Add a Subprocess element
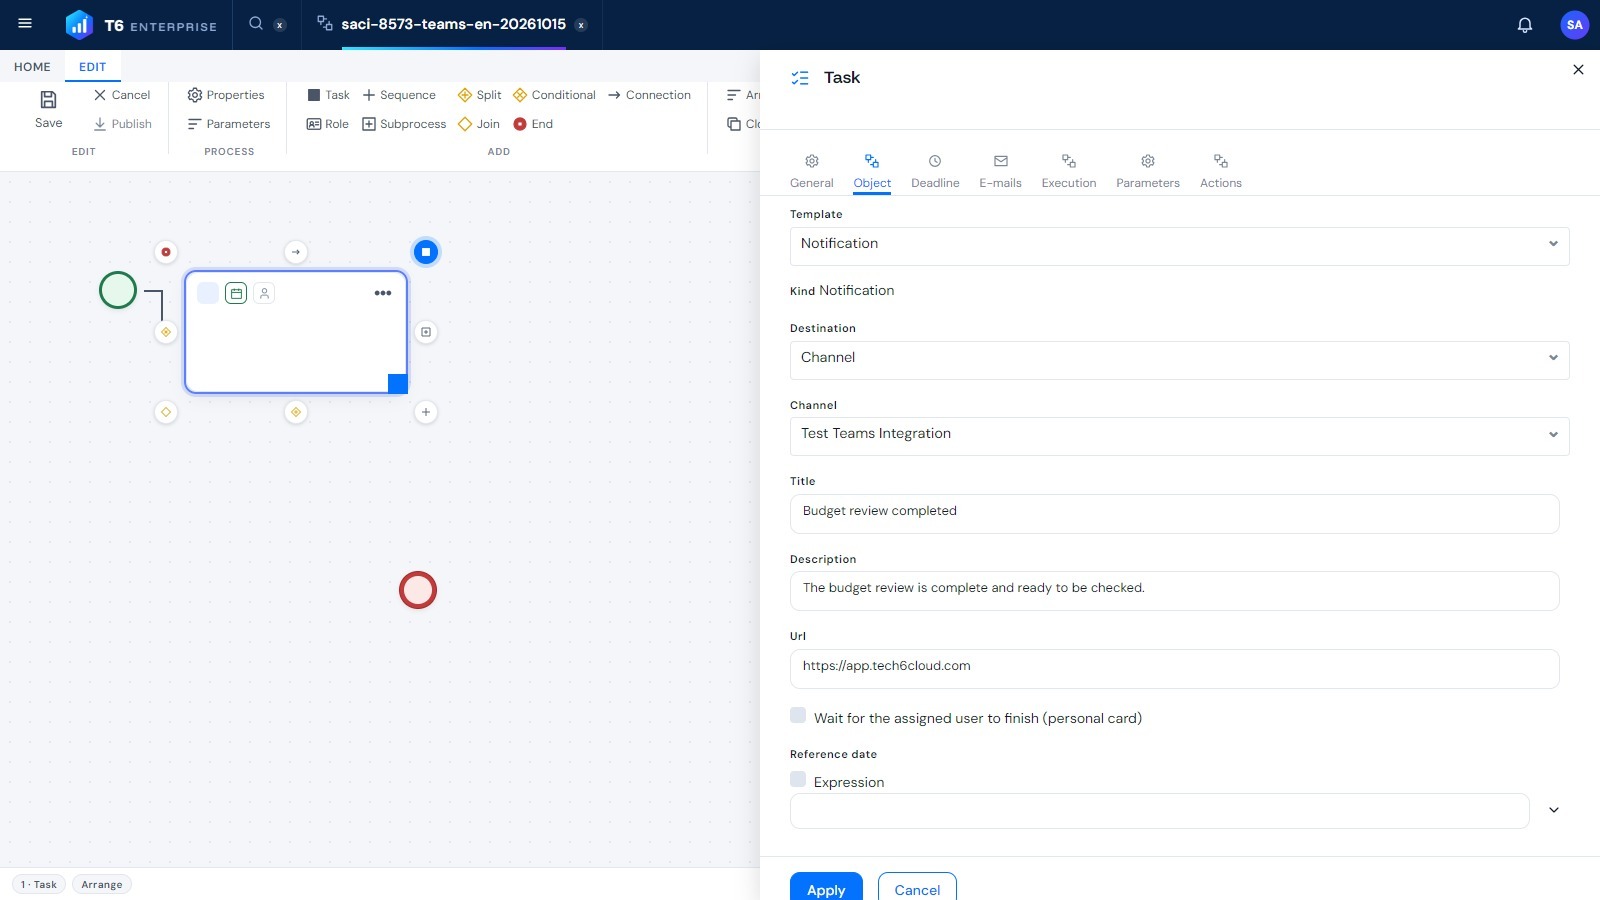Screen dimensions: 1600x900 click(x=404, y=124)
